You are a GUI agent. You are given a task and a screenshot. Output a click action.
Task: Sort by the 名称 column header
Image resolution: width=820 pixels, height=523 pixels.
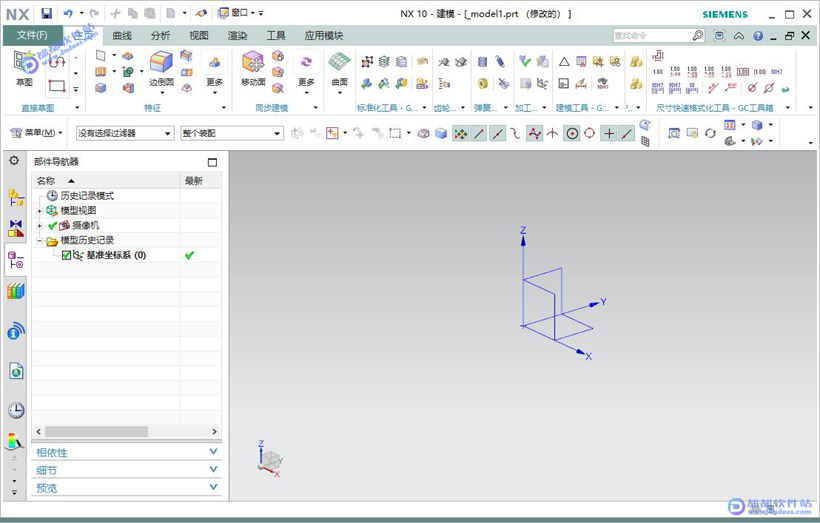click(x=106, y=181)
